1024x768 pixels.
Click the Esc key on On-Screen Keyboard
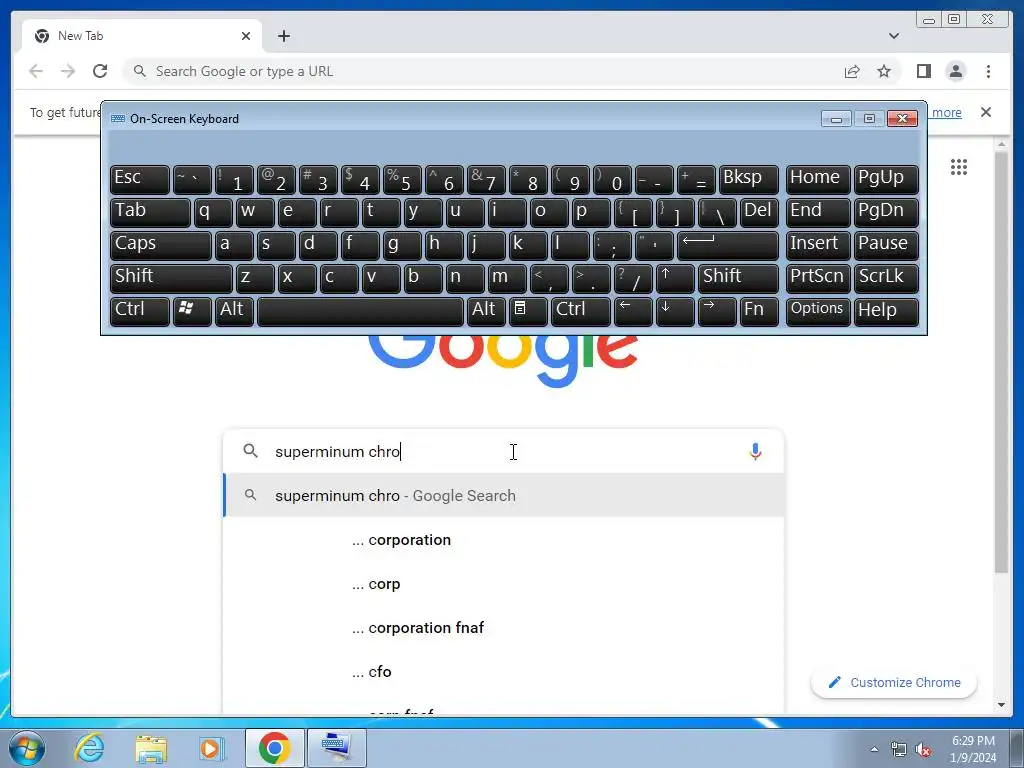click(140, 179)
